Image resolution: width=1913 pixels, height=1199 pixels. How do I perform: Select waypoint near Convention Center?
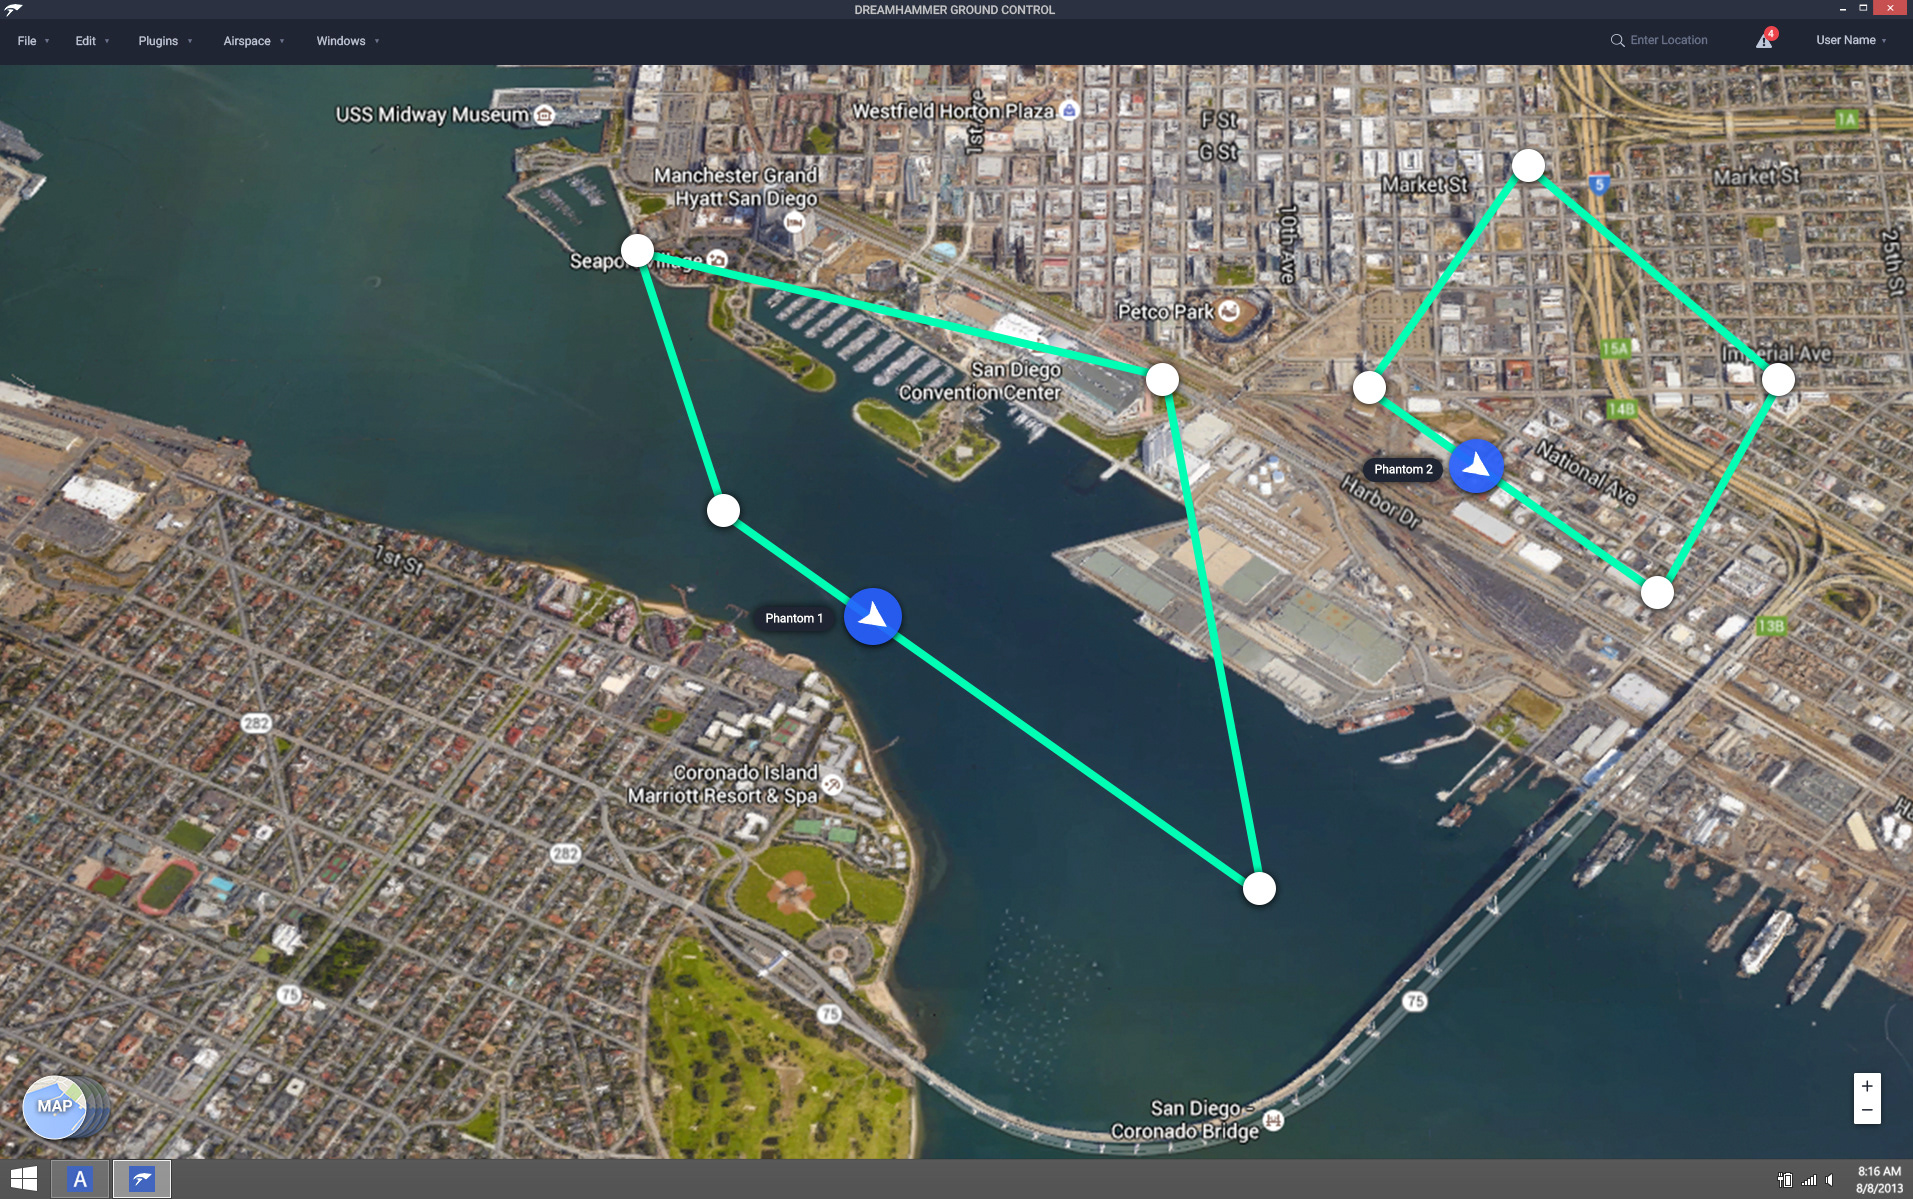pos(1162,379)
